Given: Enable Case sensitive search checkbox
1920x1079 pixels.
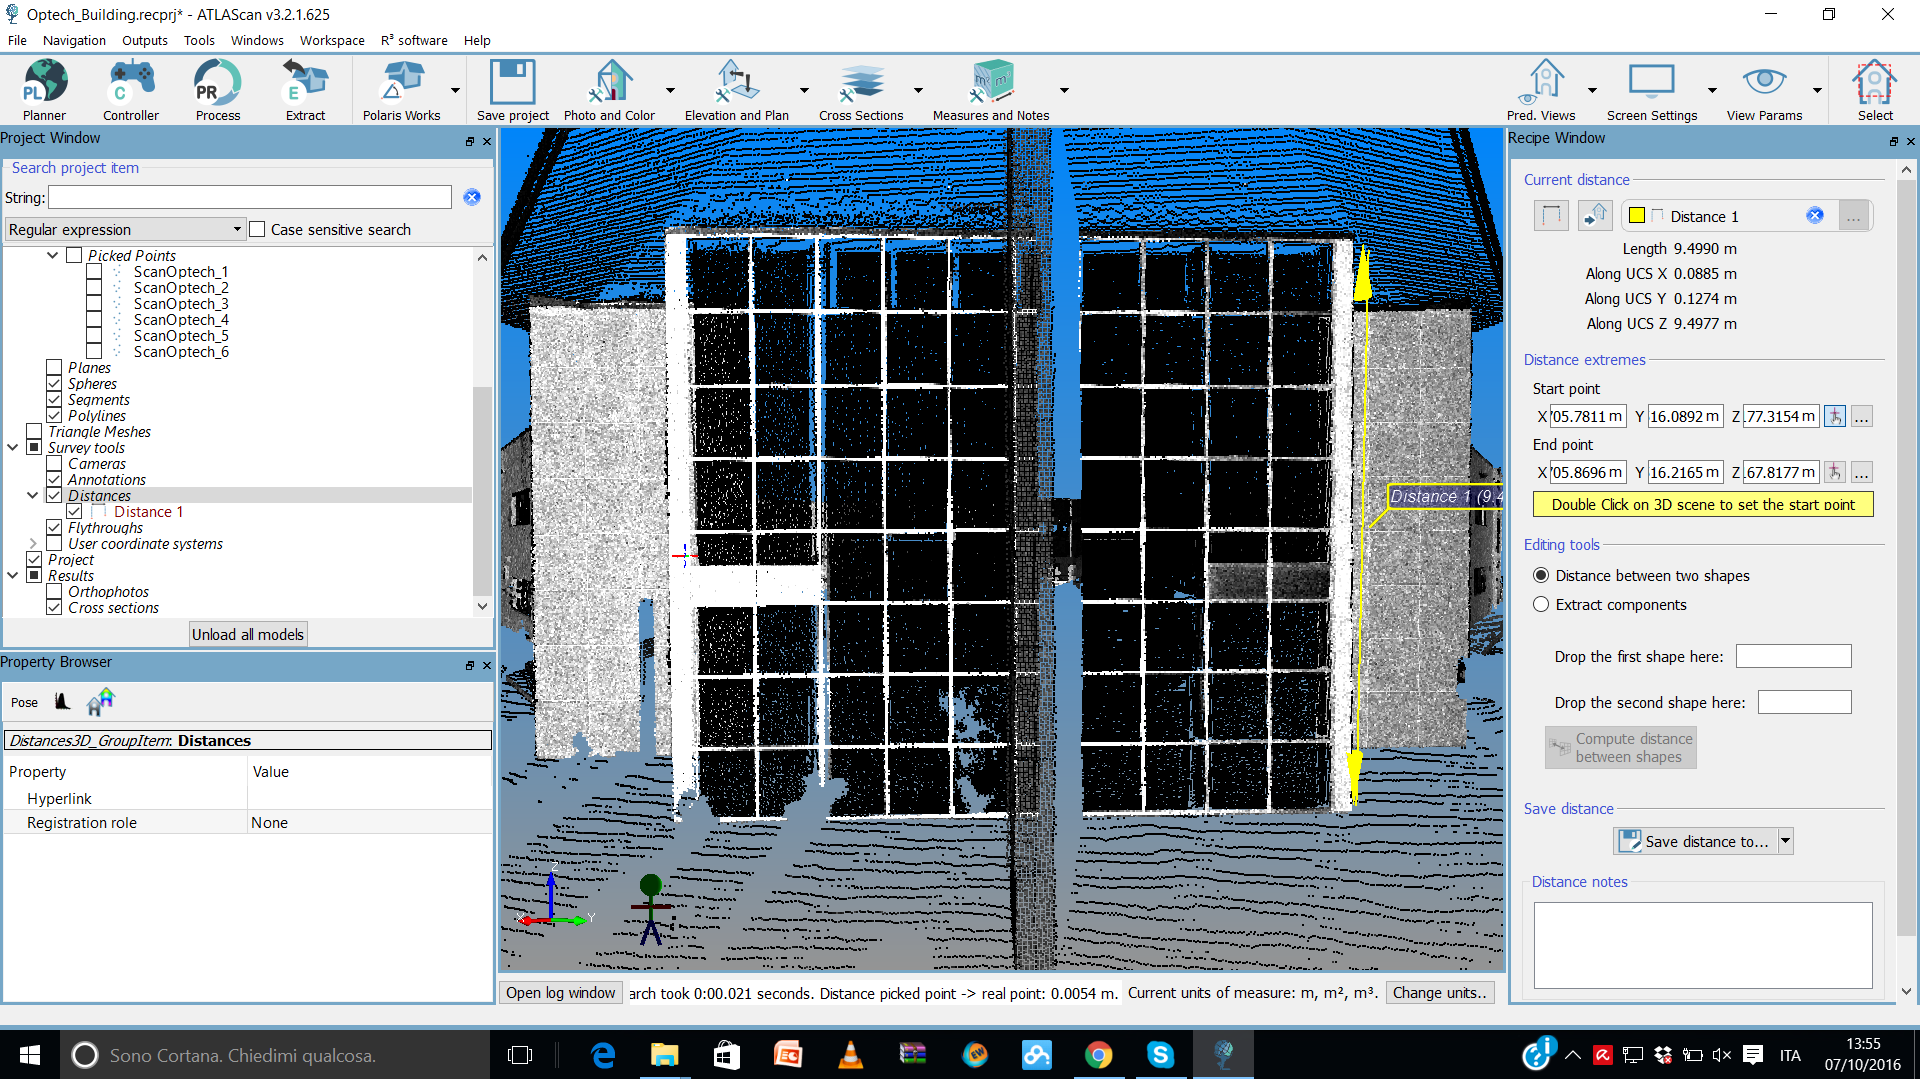Looking at the screenshot, I should [258, 230].
